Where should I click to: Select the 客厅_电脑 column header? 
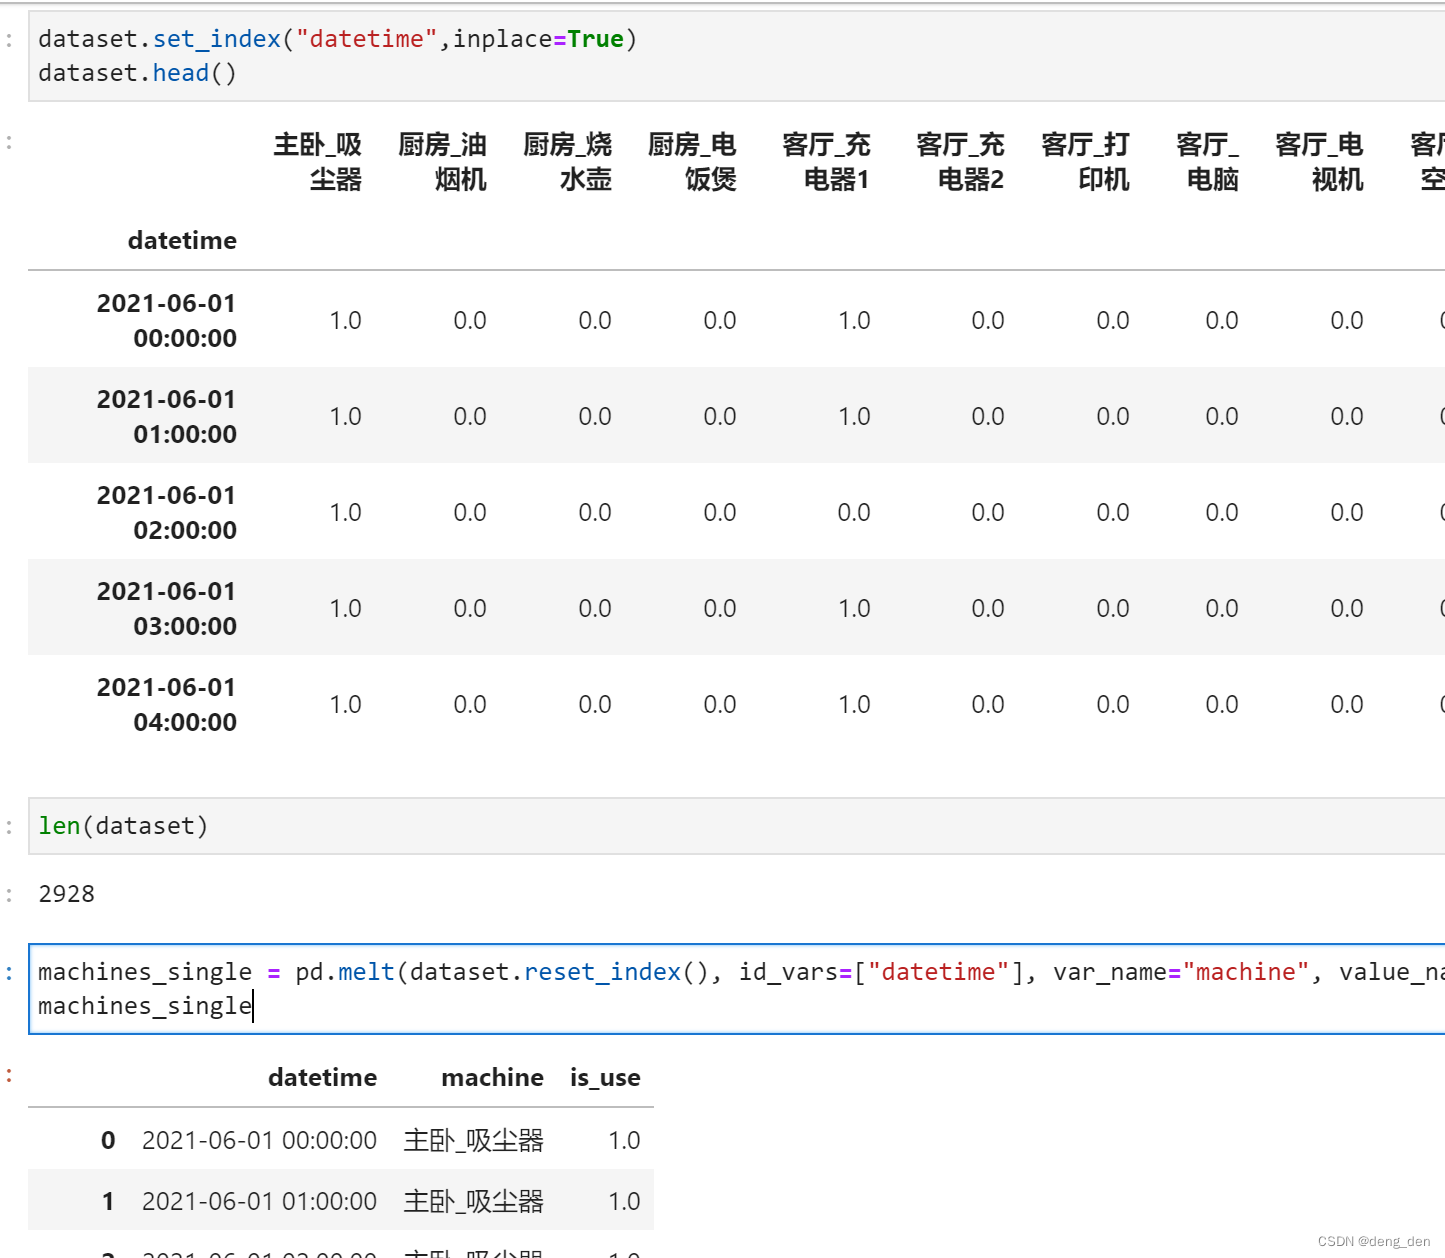coord(1207,162)
